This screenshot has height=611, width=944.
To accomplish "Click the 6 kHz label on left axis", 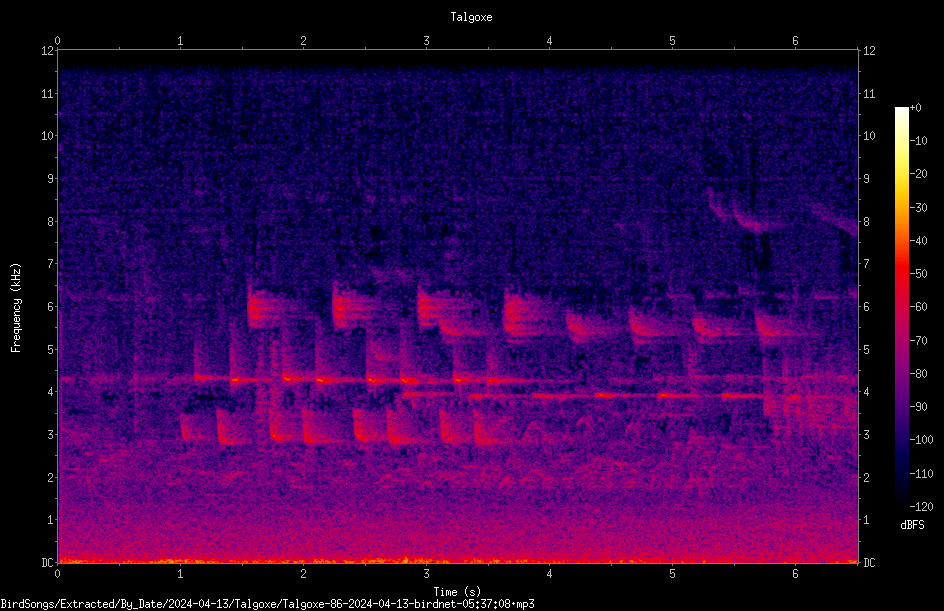I will pyautogui.click(x=51, y=306).
